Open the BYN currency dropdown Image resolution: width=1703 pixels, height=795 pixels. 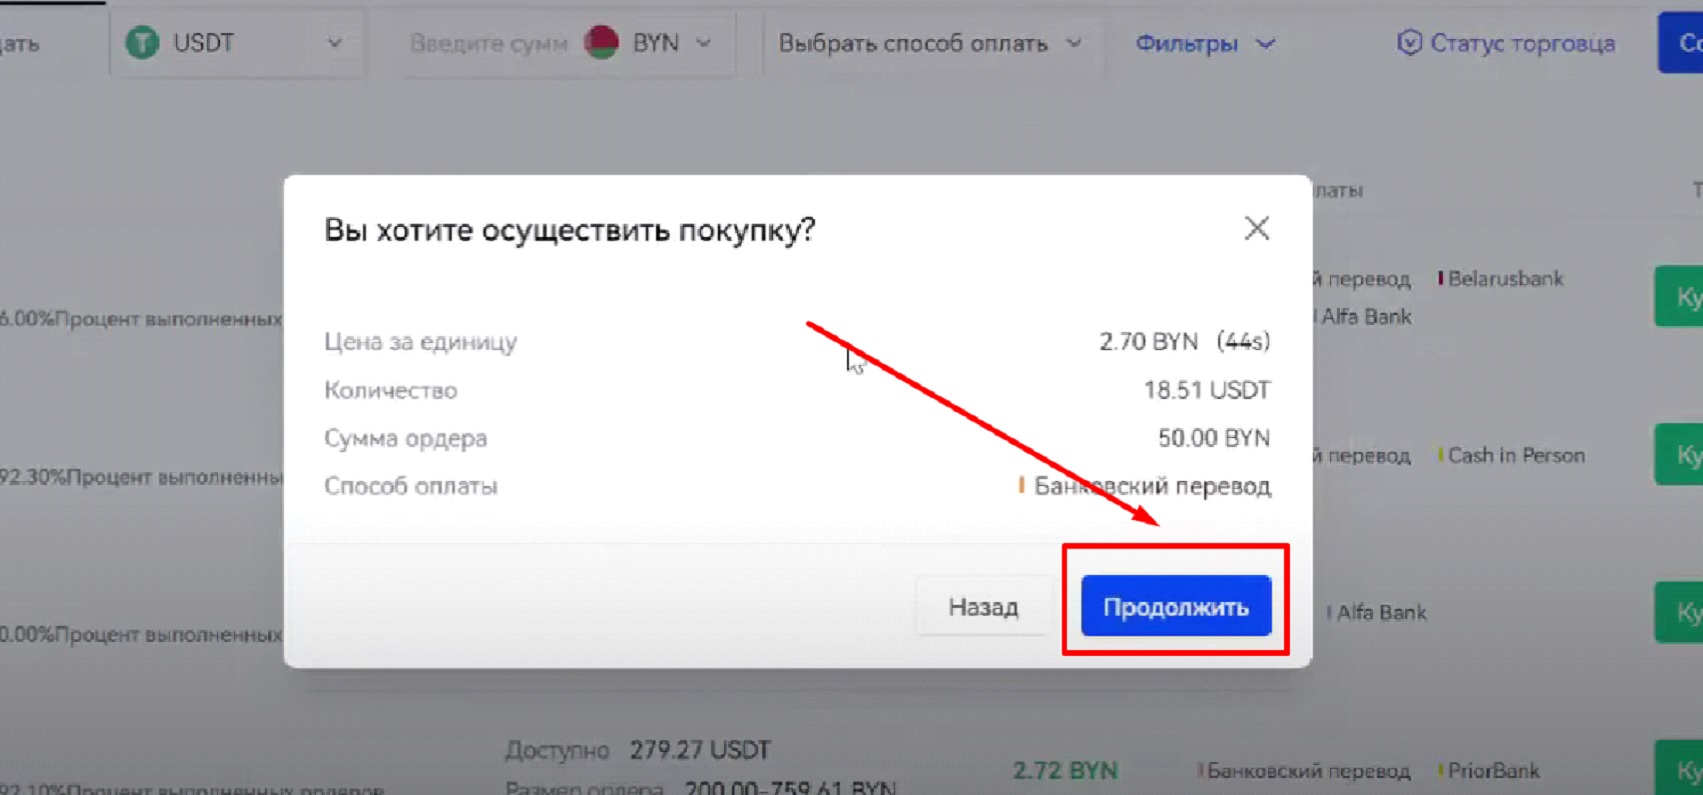[672, 43]
